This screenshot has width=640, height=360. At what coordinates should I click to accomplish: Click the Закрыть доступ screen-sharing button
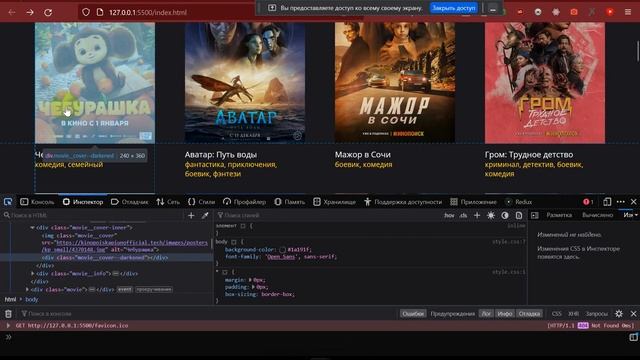[453, 8]
